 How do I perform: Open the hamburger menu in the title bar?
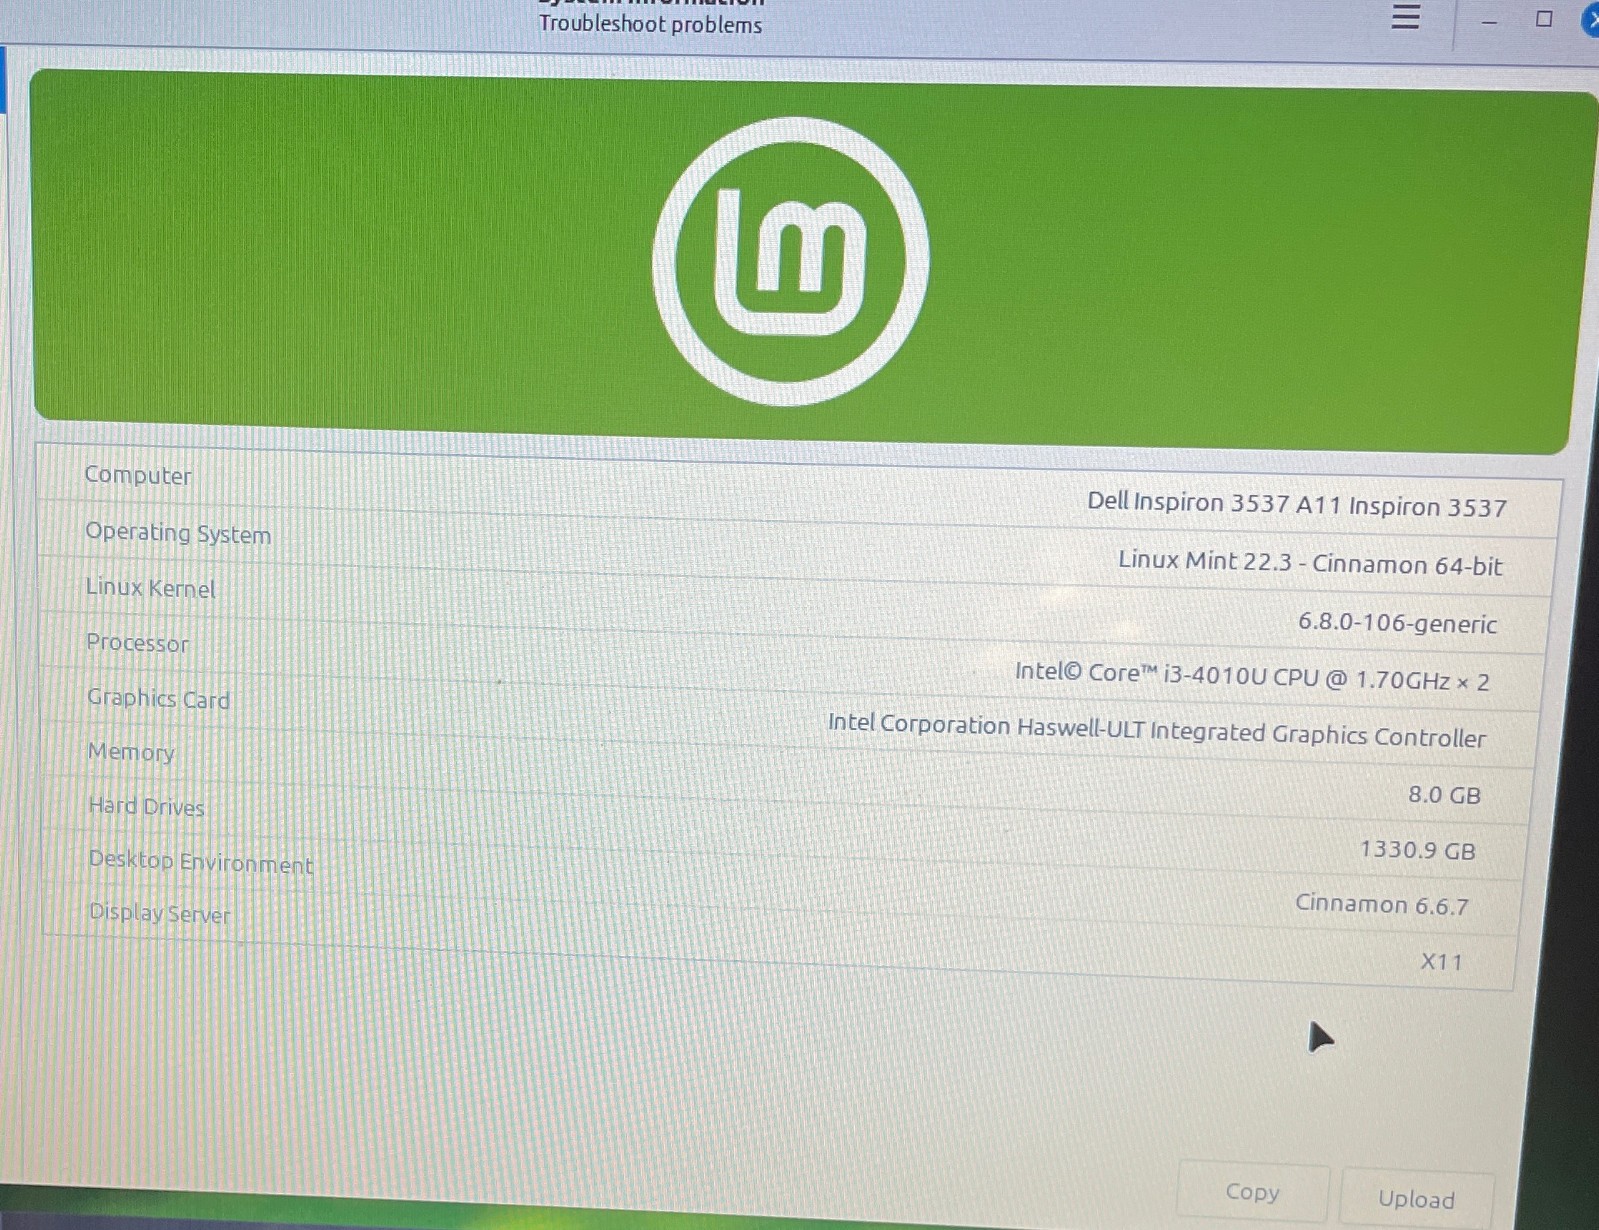[1405, 17]
